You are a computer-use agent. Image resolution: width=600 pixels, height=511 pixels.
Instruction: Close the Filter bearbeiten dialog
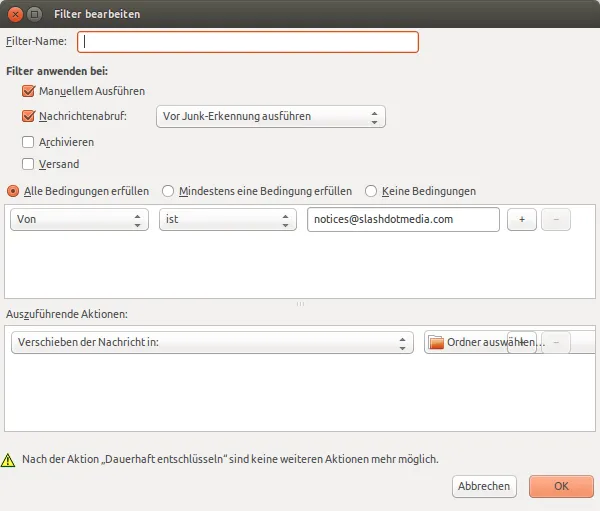[x=15, y=15]
